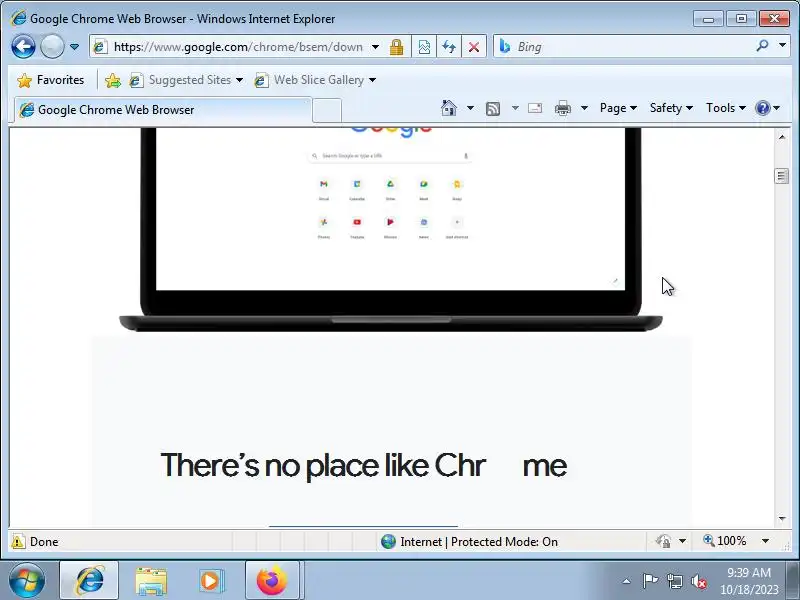Image resolution: width=800 pixels, height=600 pixels.
Task: Click the search magnifier icon
Action: [x=762, y=46]
